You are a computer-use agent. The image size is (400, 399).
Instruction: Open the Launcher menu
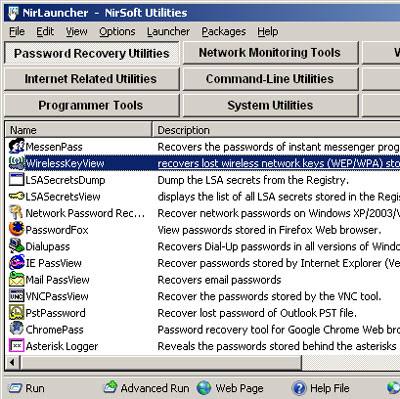pyautogui.click(x=168, y=31)
